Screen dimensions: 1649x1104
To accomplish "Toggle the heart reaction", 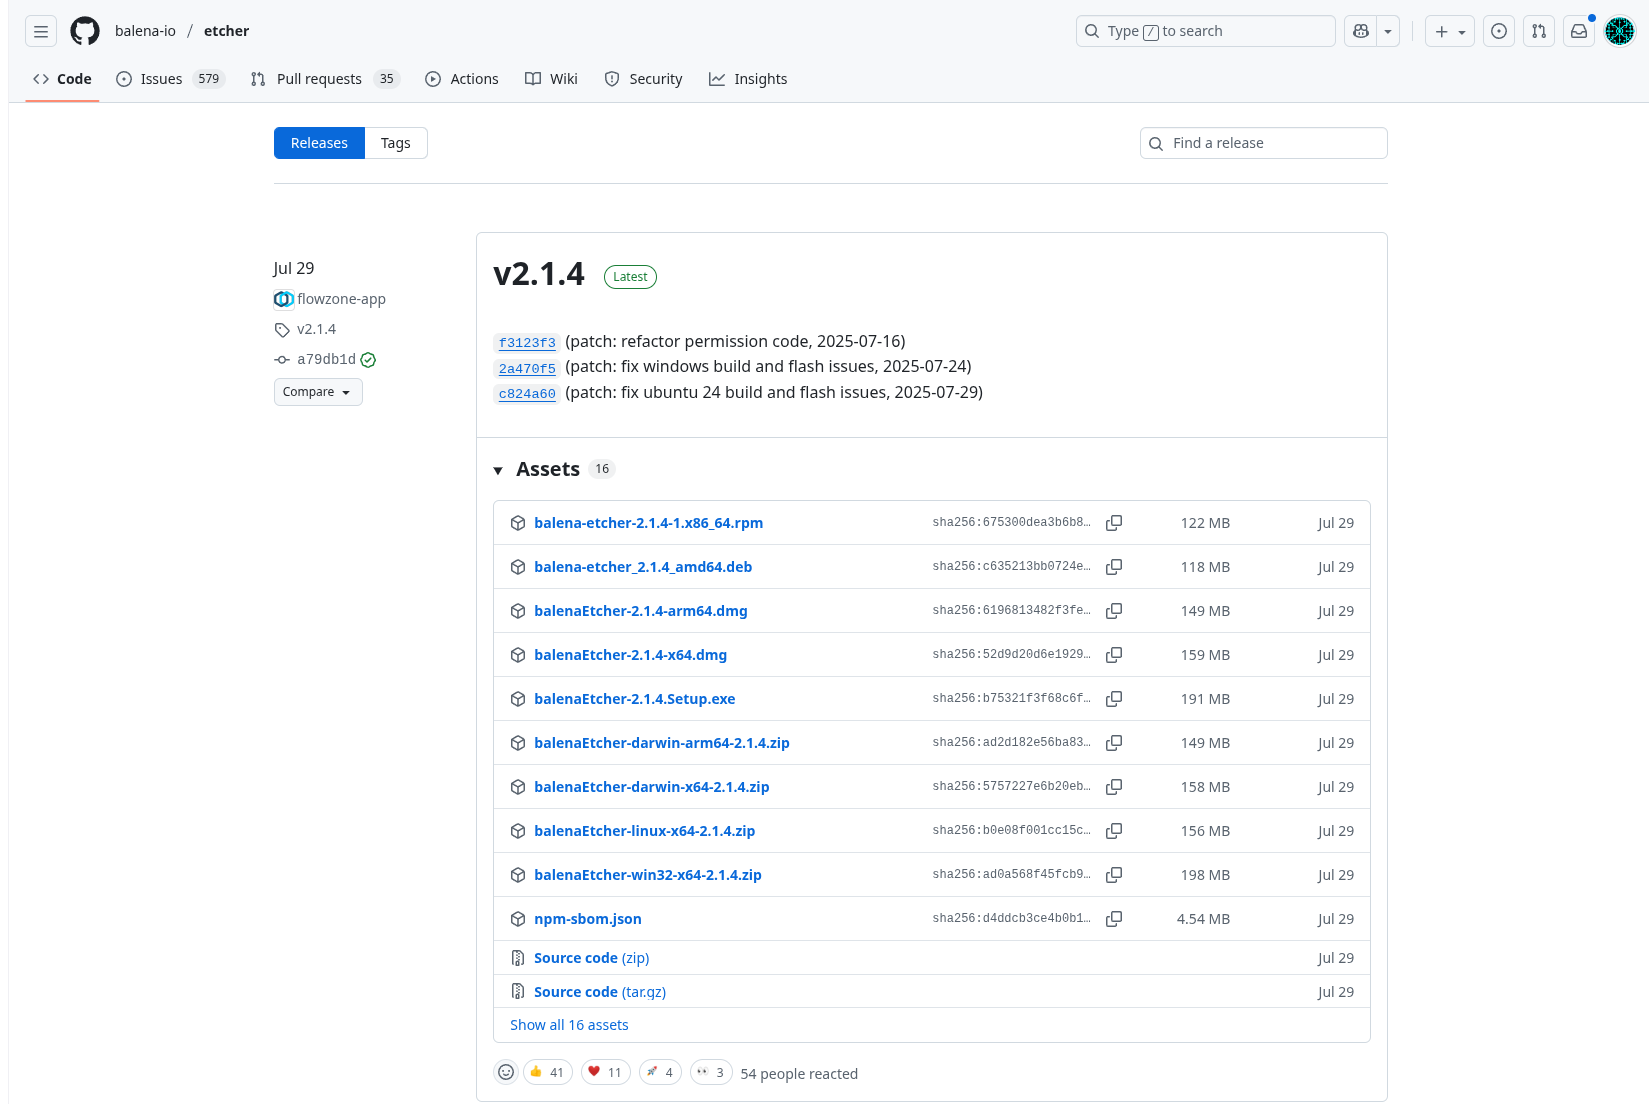I will 605,1072.
